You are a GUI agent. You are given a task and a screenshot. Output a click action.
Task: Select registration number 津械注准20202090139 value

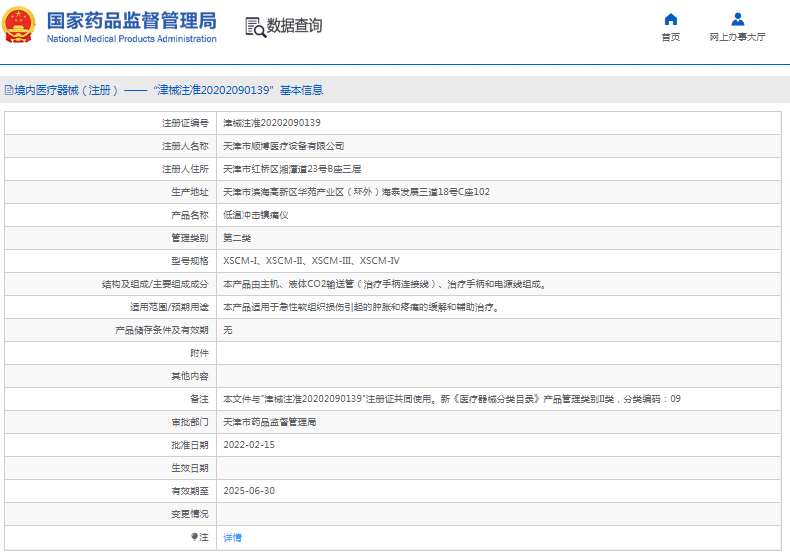272,123
